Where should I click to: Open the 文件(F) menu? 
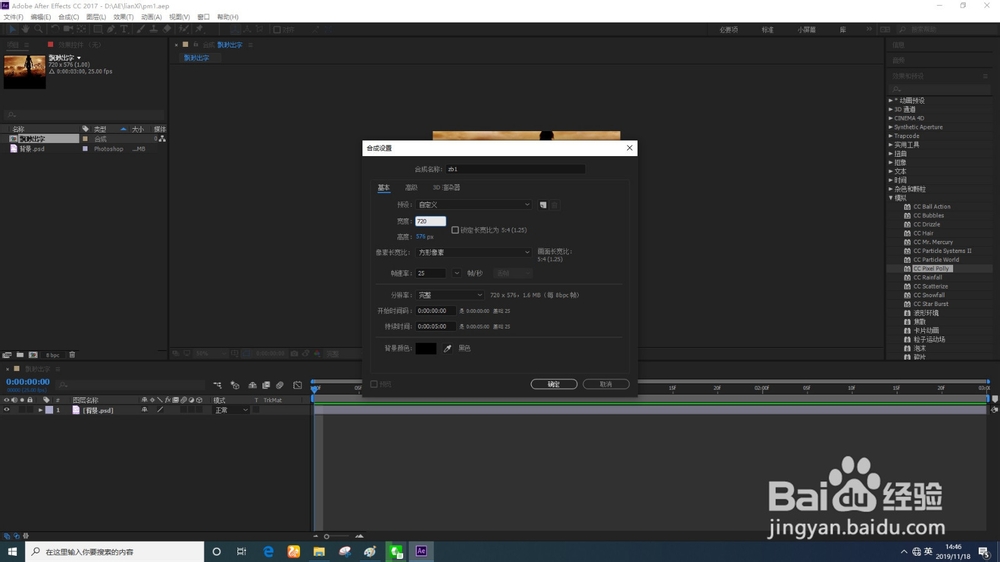[x=13, y=17]
